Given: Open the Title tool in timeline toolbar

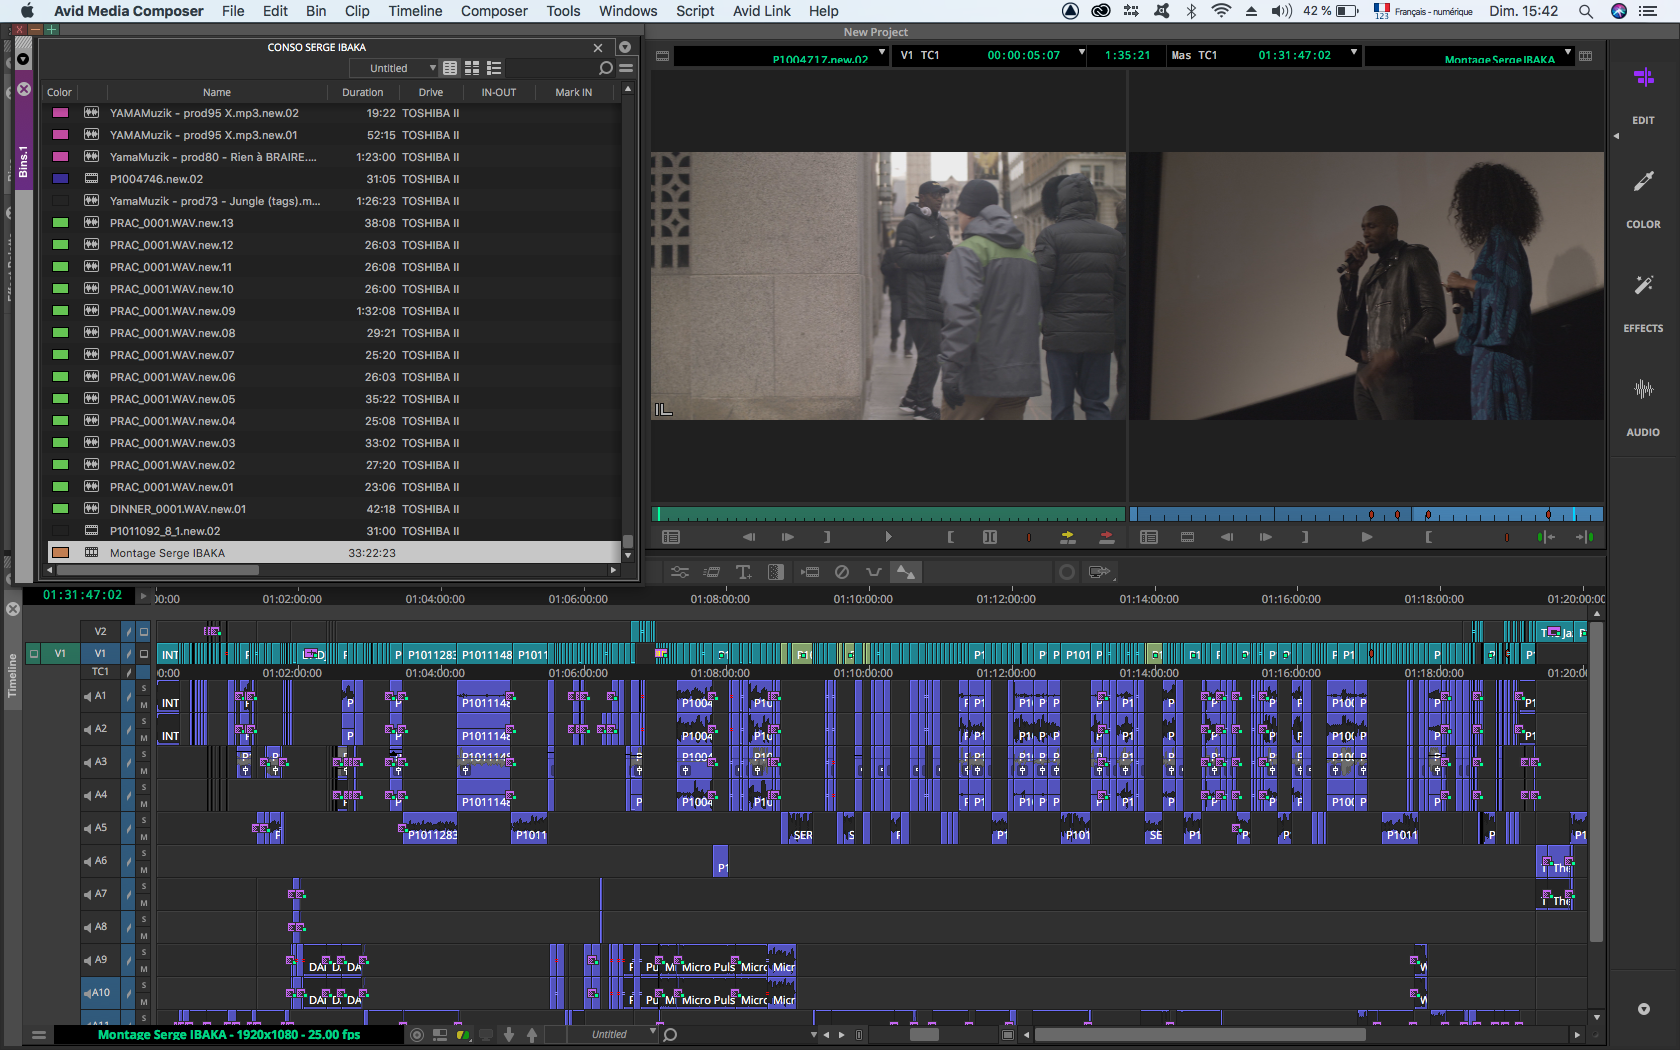Looking at the screenshot, I should coord(743,572).
